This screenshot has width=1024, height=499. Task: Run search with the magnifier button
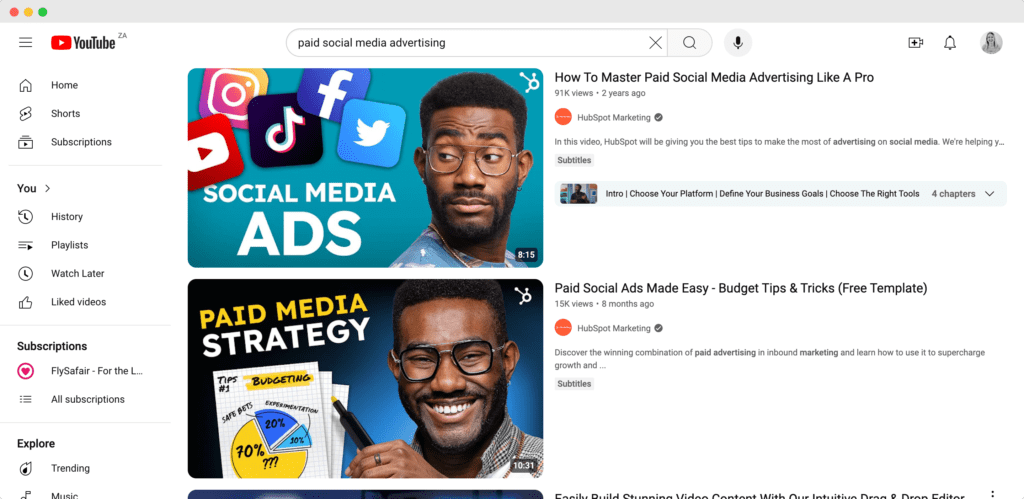click(x=690, y=43)
